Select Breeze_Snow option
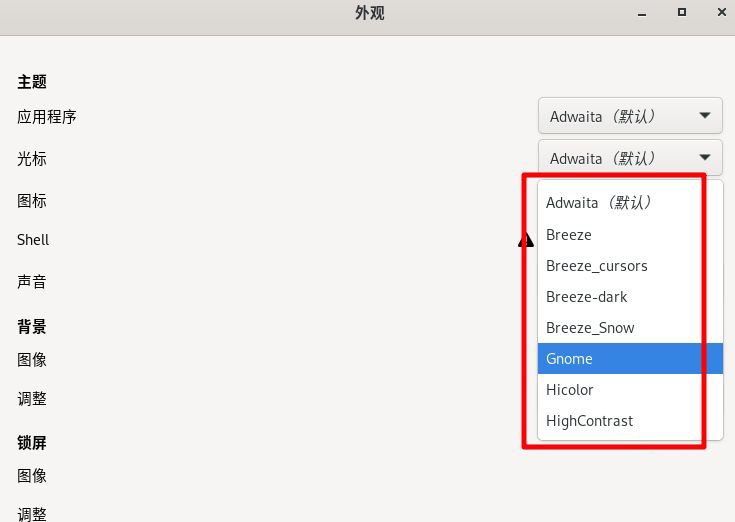 (x=630, y=328)
